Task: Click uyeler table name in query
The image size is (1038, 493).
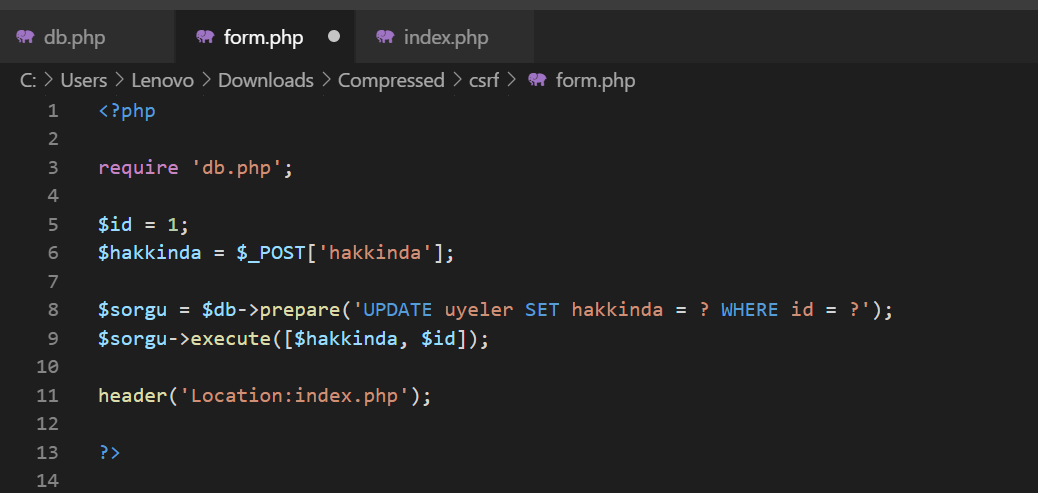Action: click(x=479, y=310)
